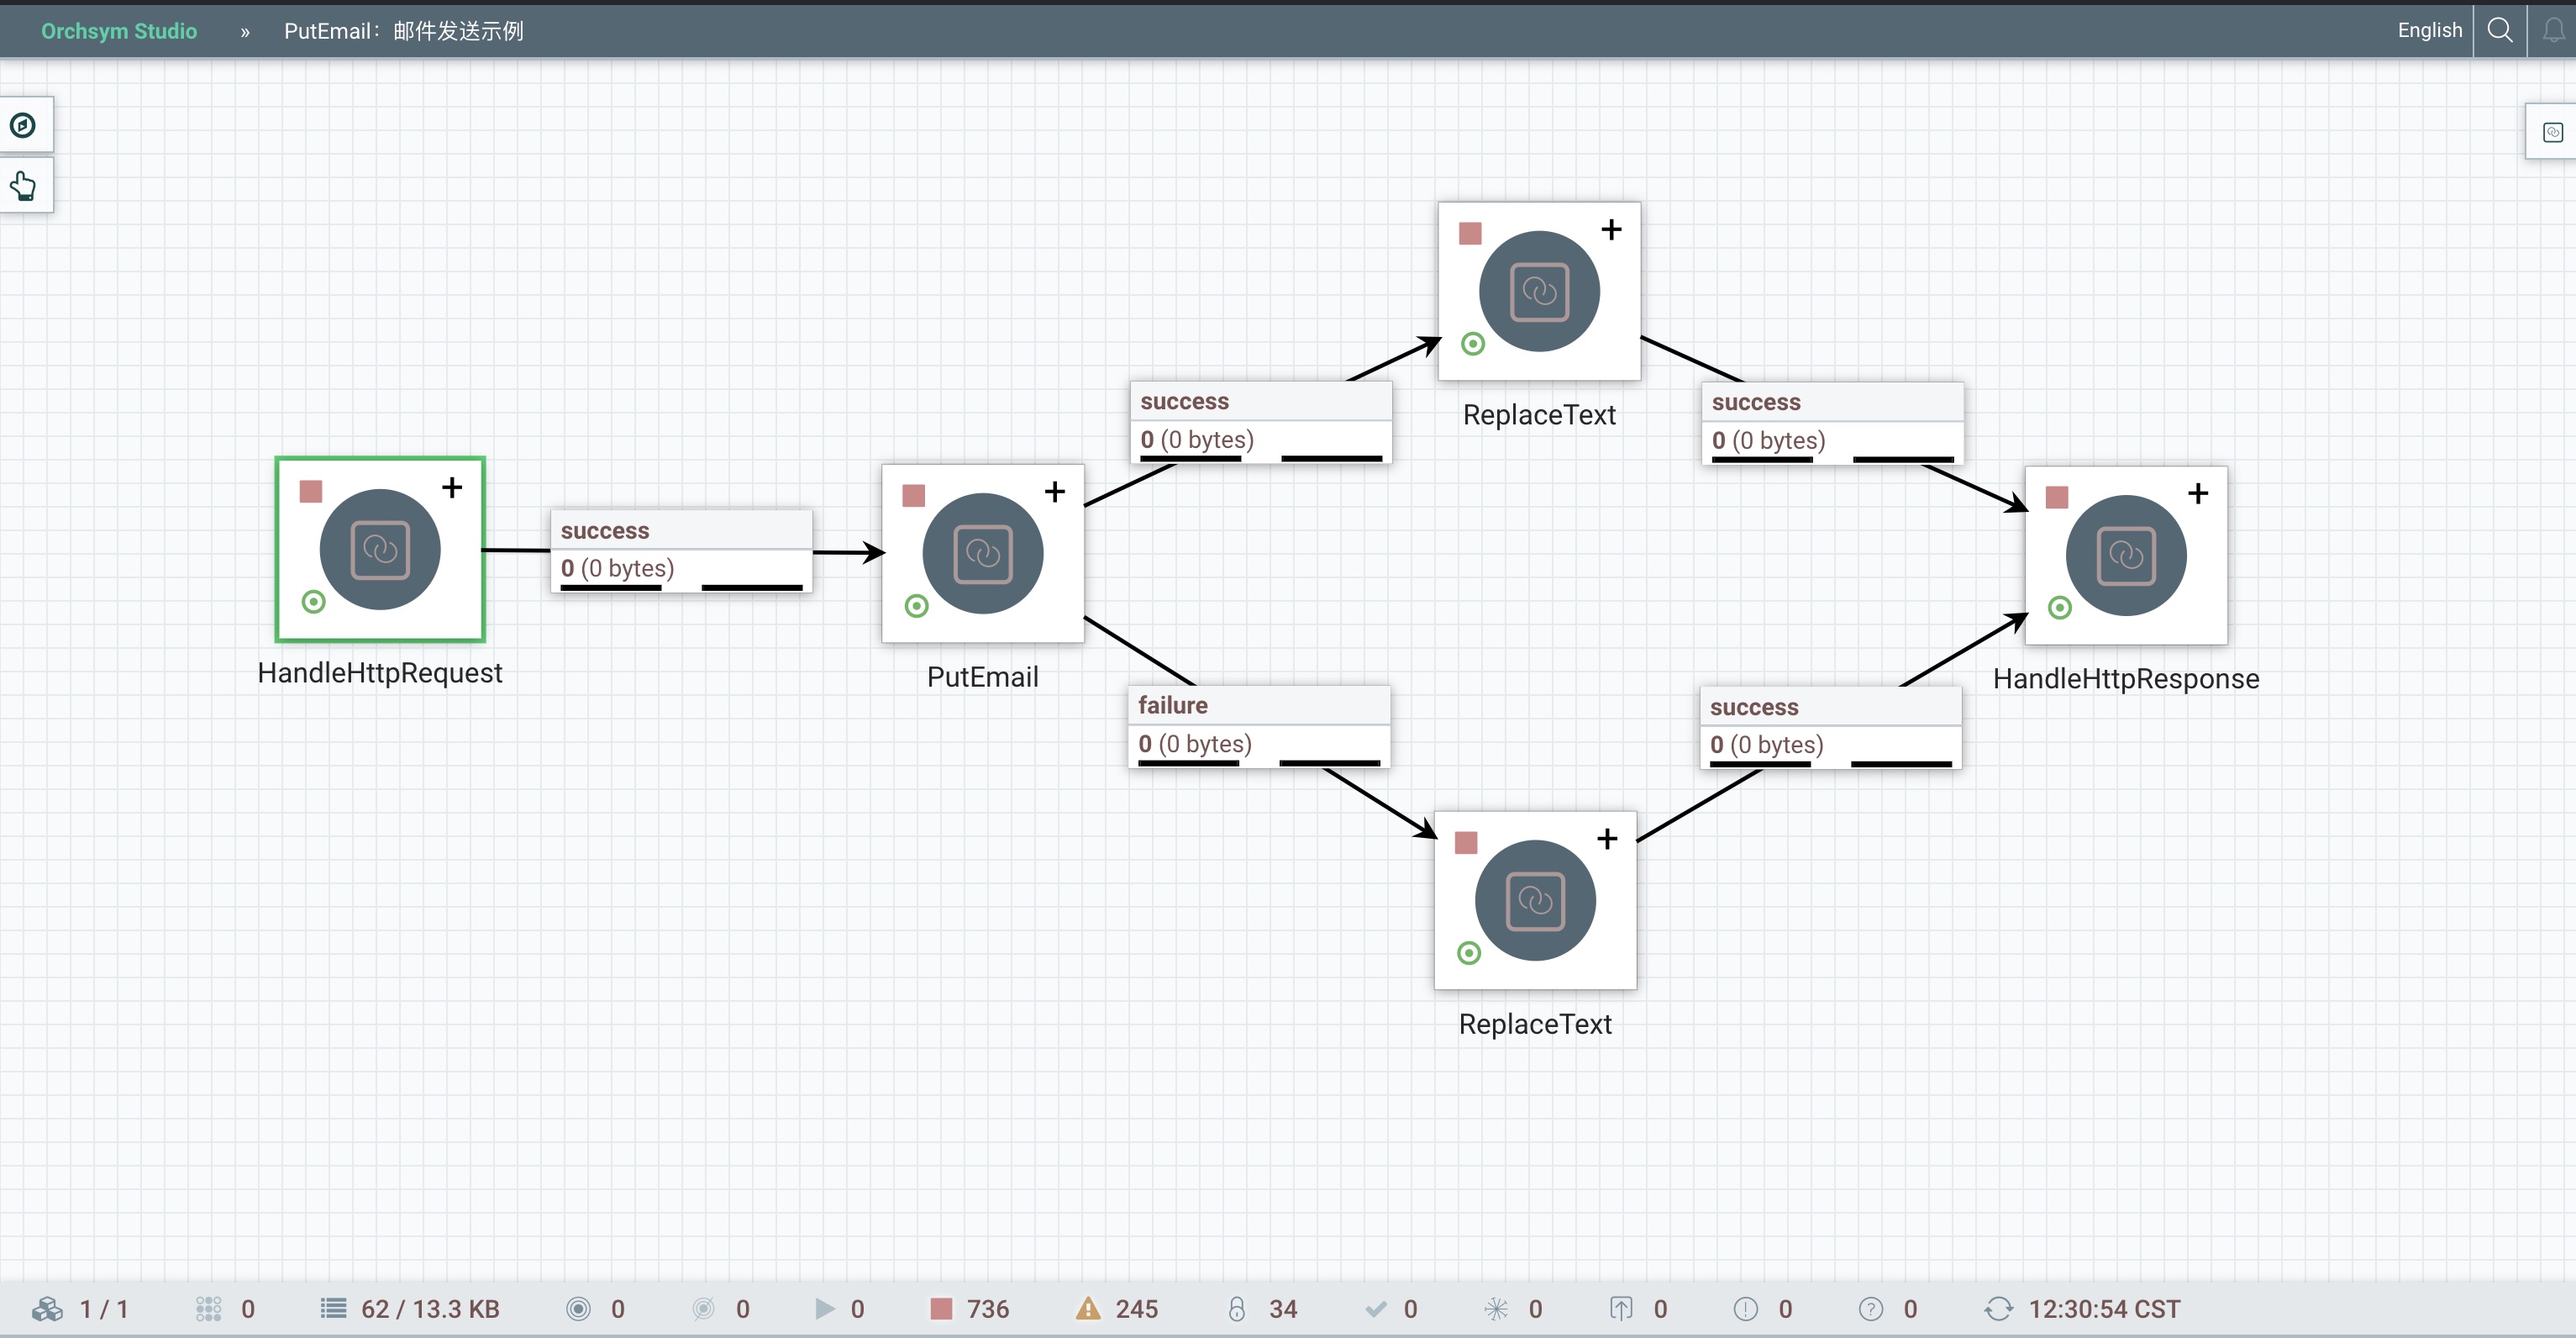The height and width of the screenshot is (1338, 2576).
Task: Click the refresh icon beside 12:30:54 CST
Action: pyautogui.click(x=1998, y=1309)
